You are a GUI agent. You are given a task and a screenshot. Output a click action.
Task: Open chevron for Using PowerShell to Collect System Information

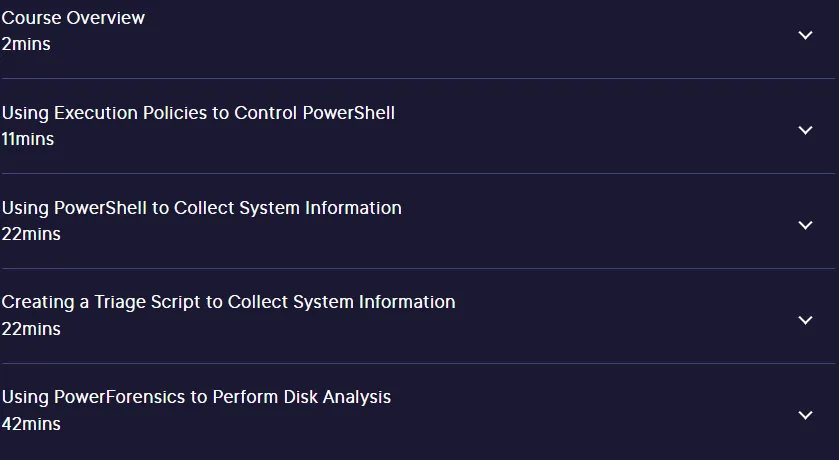click(805, 225)
